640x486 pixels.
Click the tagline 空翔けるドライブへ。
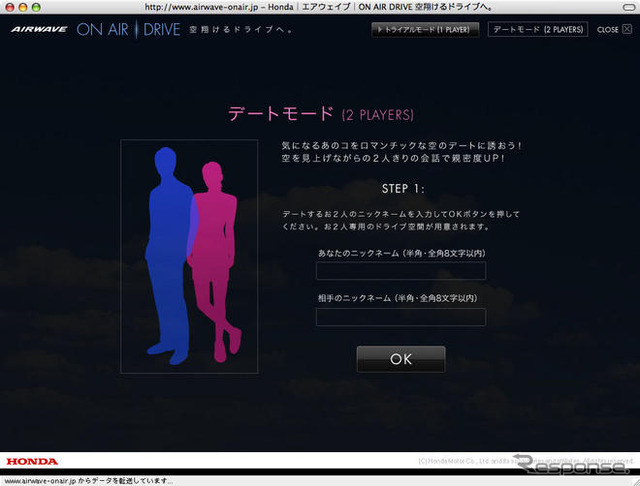[x=241, y=29]
